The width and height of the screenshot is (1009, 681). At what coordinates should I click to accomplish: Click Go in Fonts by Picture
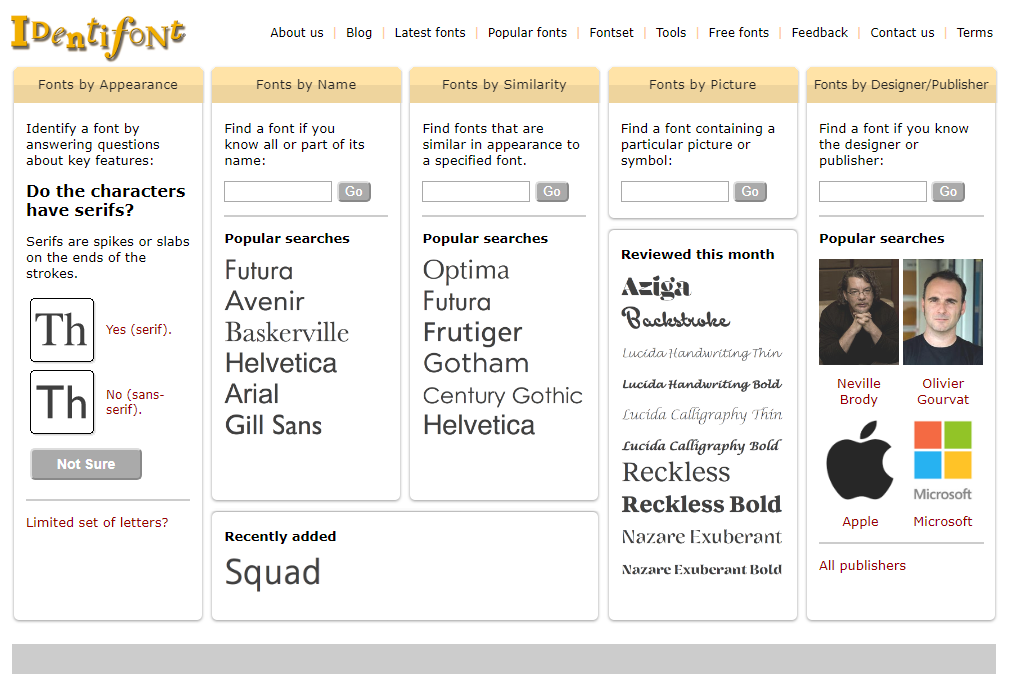pos(750,192)
